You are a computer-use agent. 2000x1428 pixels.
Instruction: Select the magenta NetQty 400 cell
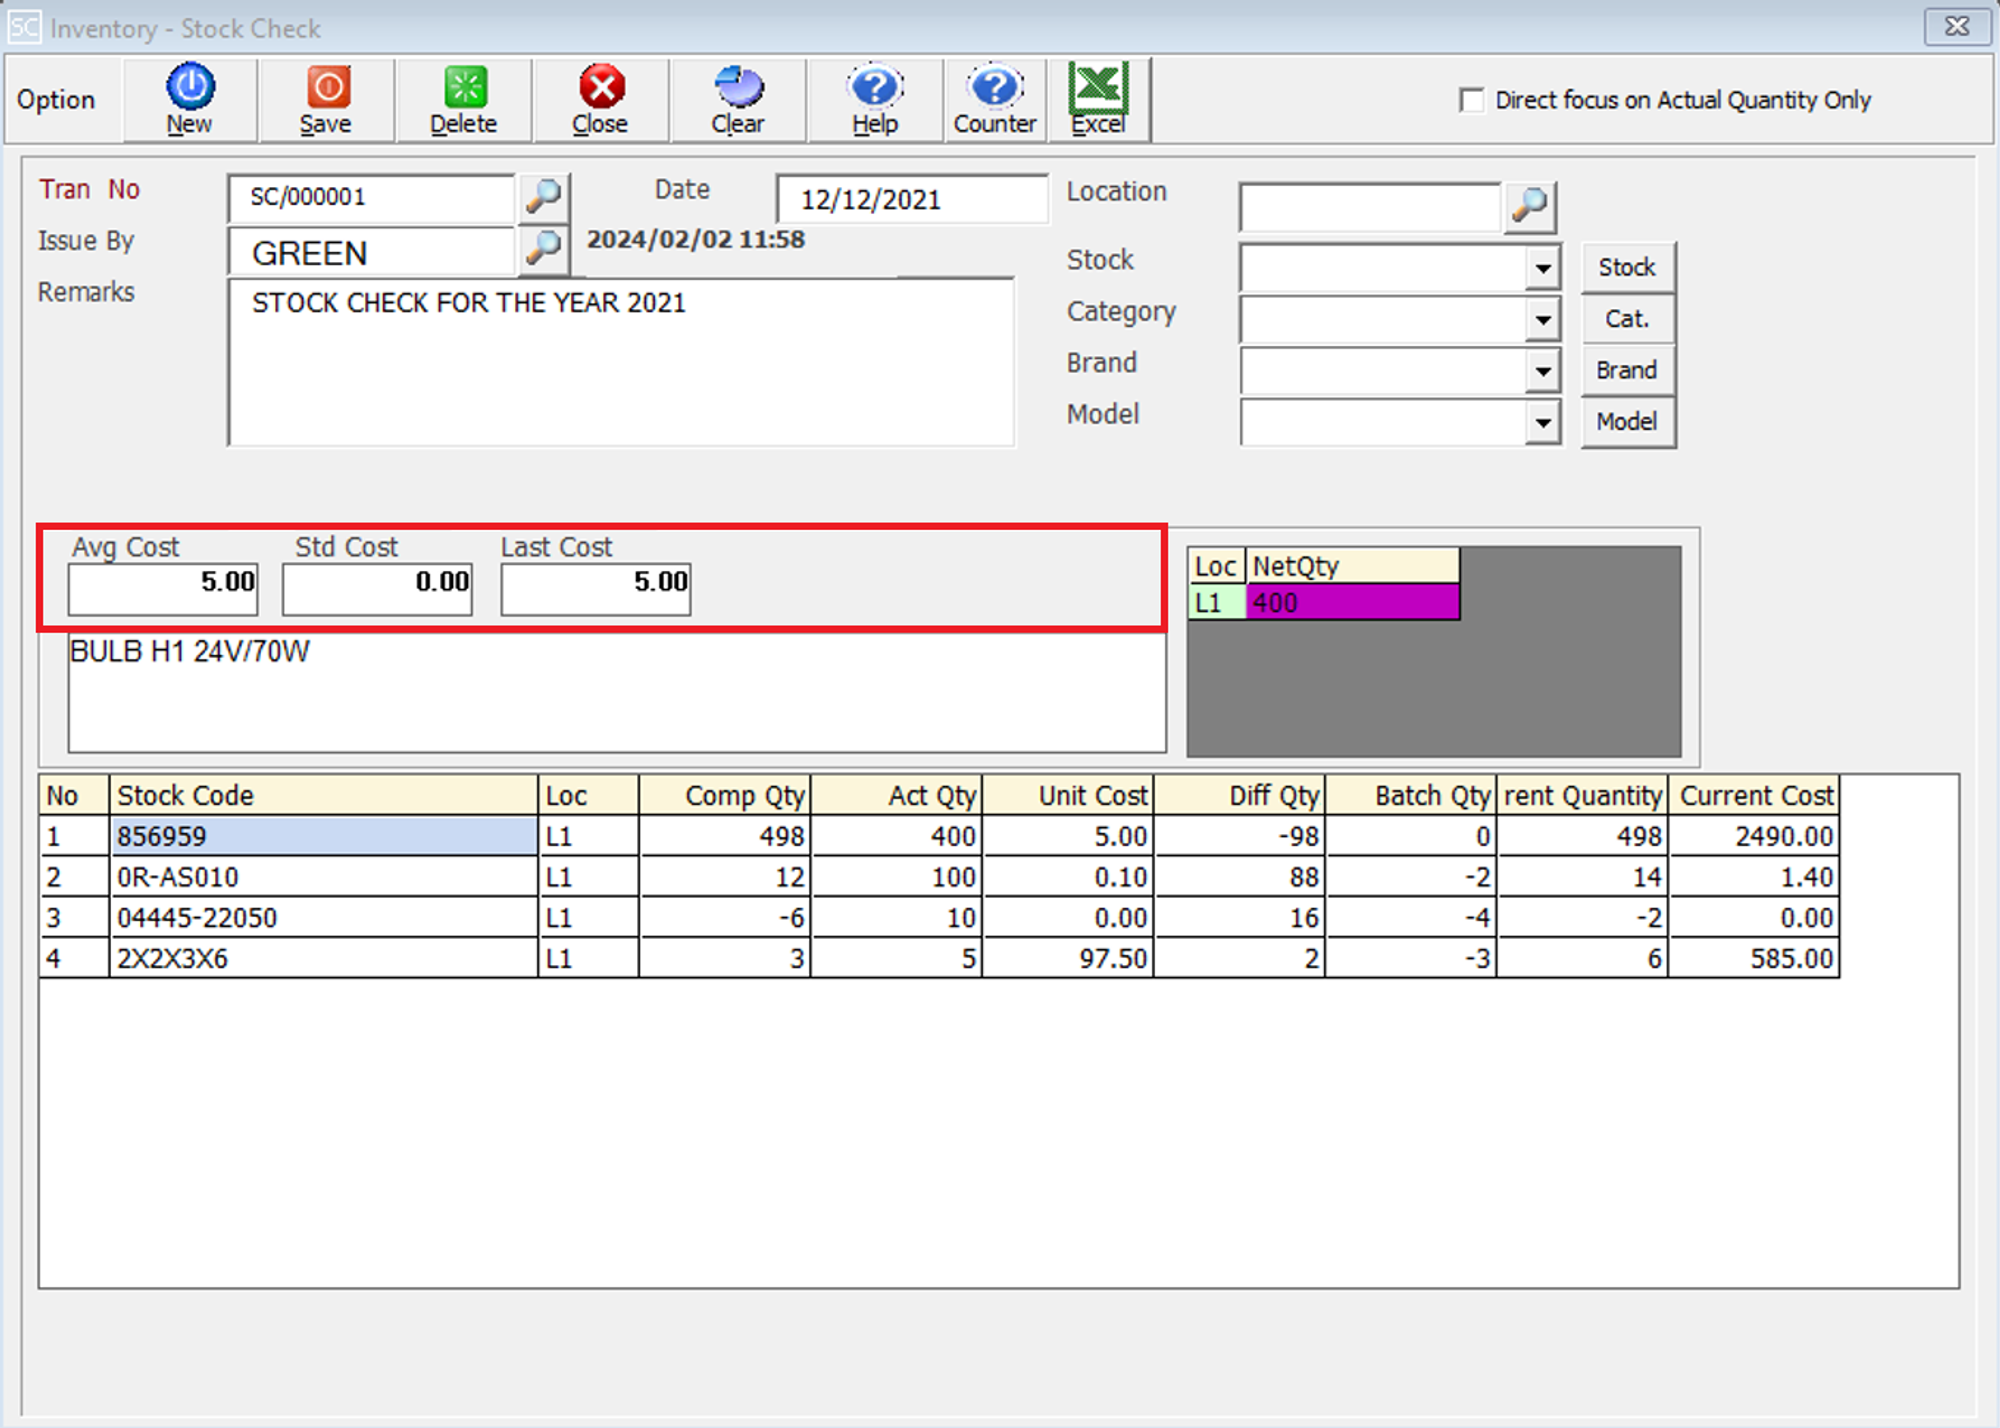click(x=1353, y=603)
